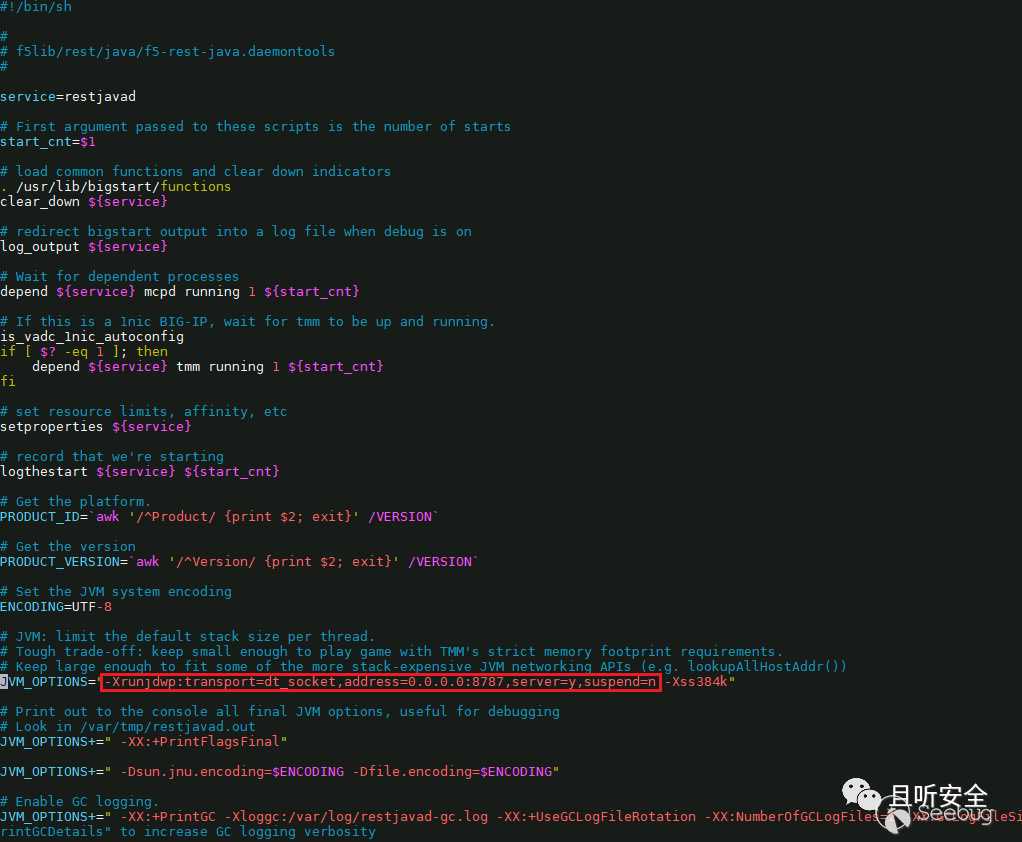Screen dimensions: 1022x842
Task: Click the ENCODING=UTF-8 line
Action: 56,607
